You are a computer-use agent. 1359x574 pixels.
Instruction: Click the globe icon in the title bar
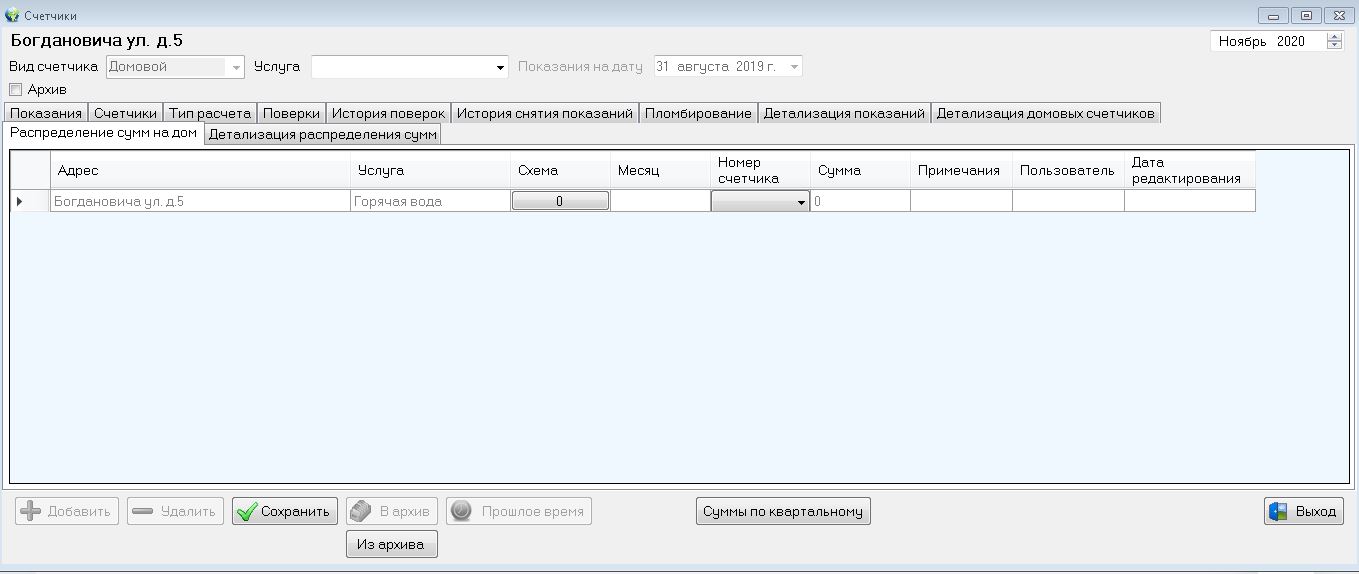pos(12,15)
